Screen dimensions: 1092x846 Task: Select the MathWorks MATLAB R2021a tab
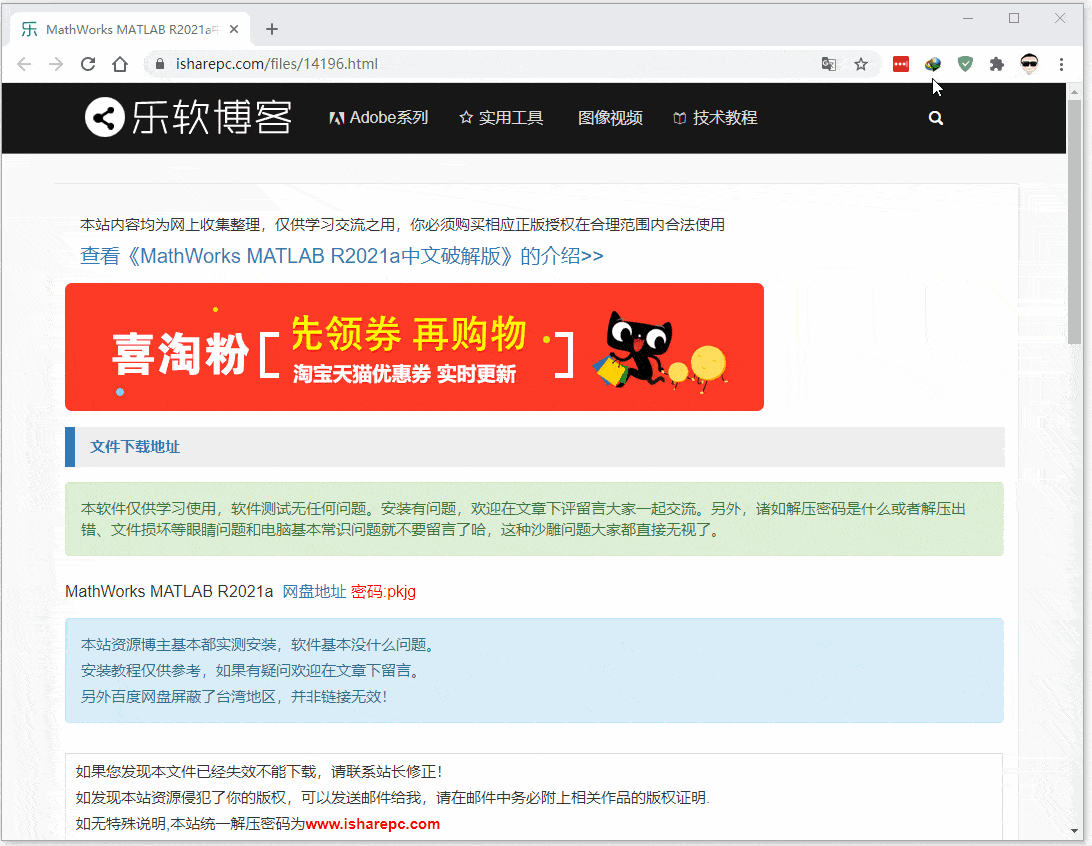tap(130, 29)
